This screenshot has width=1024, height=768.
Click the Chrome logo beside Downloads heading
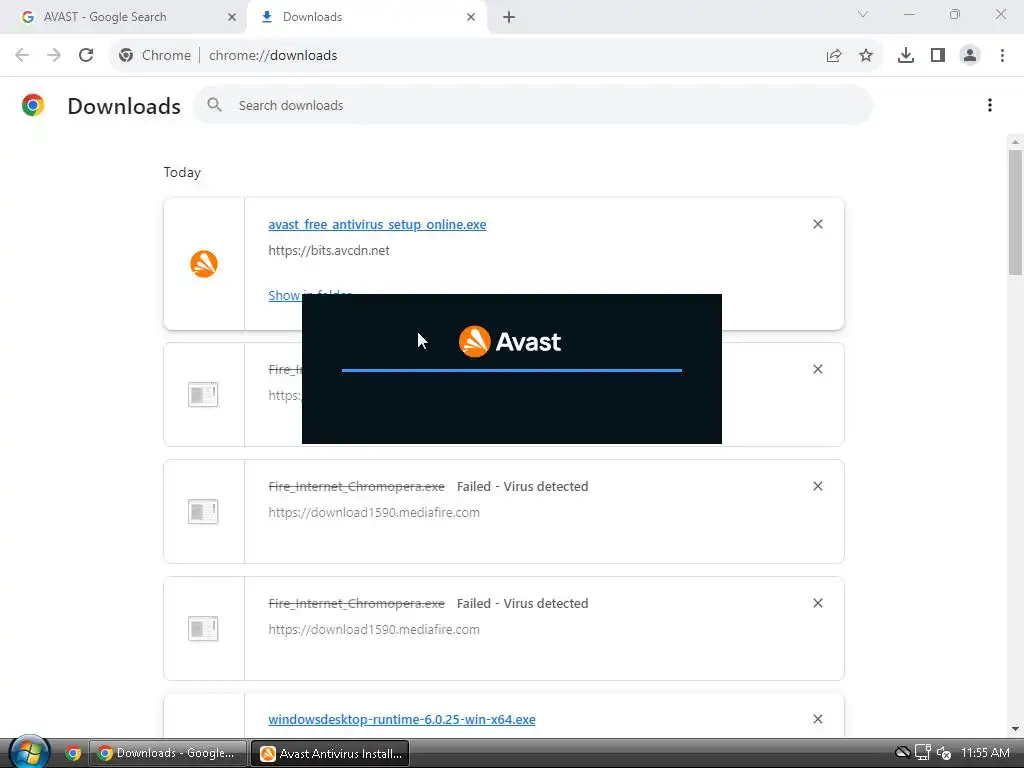click(33, 105)
